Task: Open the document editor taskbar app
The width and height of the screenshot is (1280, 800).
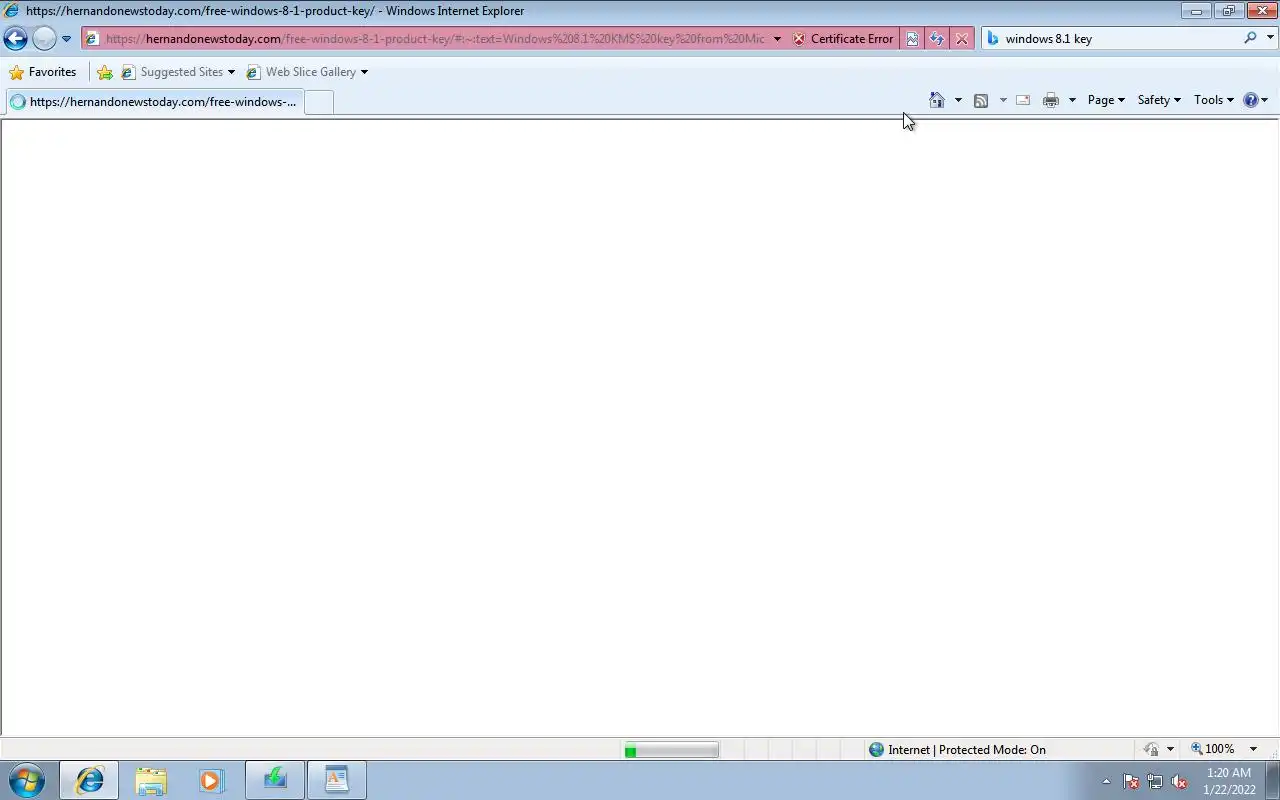Action: (337, 780)
